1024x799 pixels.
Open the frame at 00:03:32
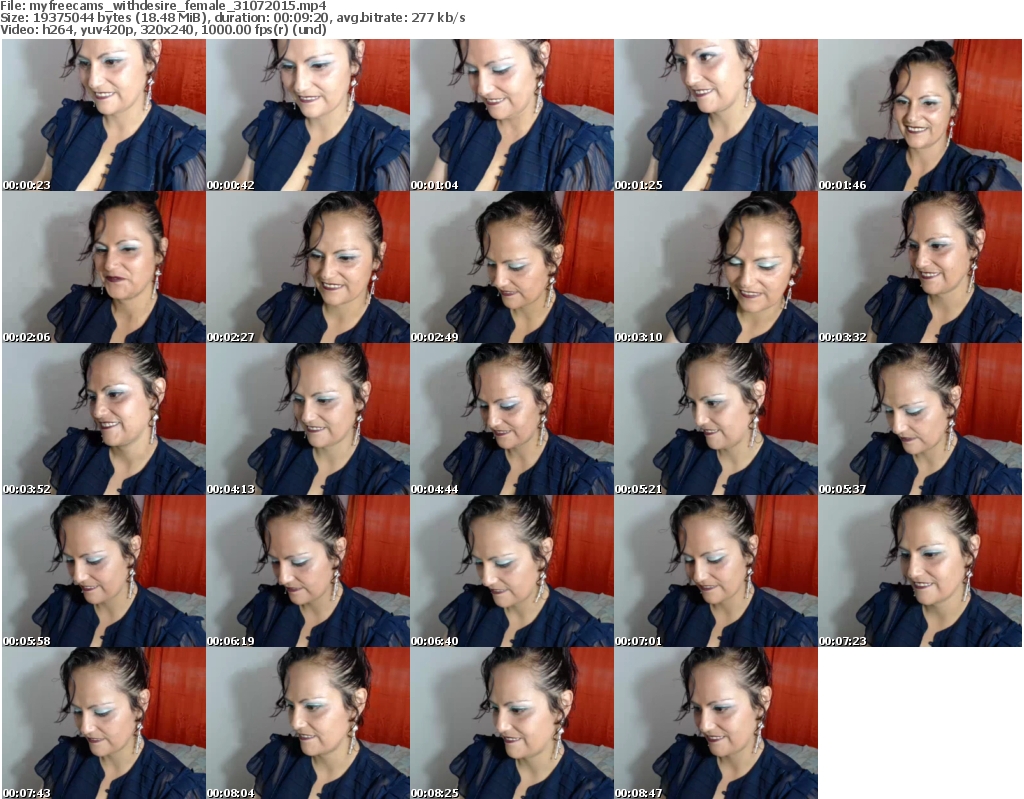click(x=920, y=267)
